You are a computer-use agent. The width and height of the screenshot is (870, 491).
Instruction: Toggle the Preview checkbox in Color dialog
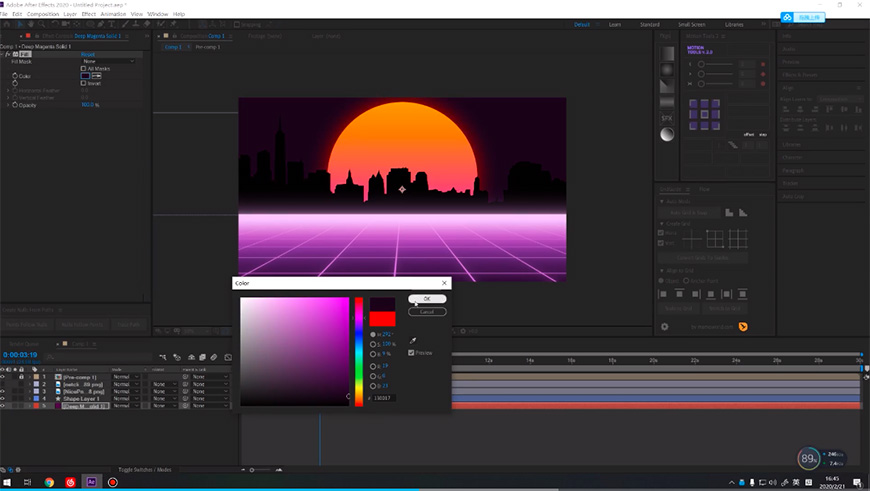(x=411, y=353)
